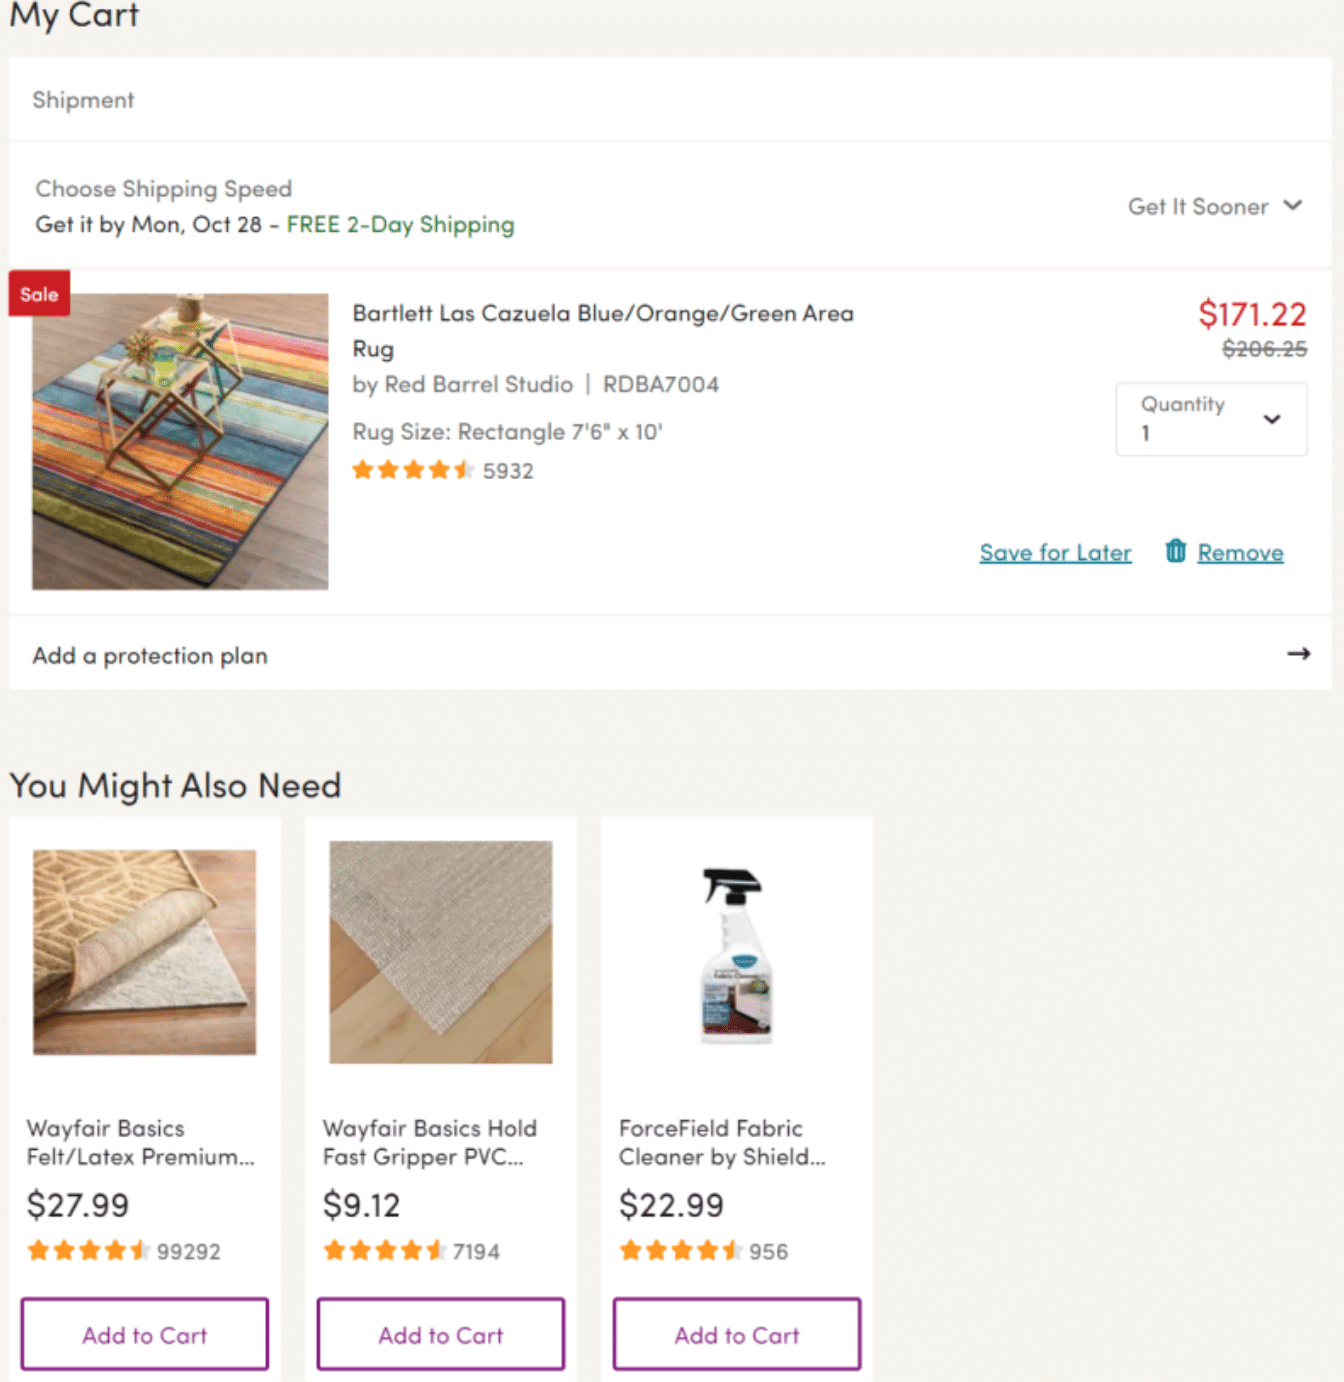
Task: Click the arrow on protection plan row
Action: click(1298, 654)
